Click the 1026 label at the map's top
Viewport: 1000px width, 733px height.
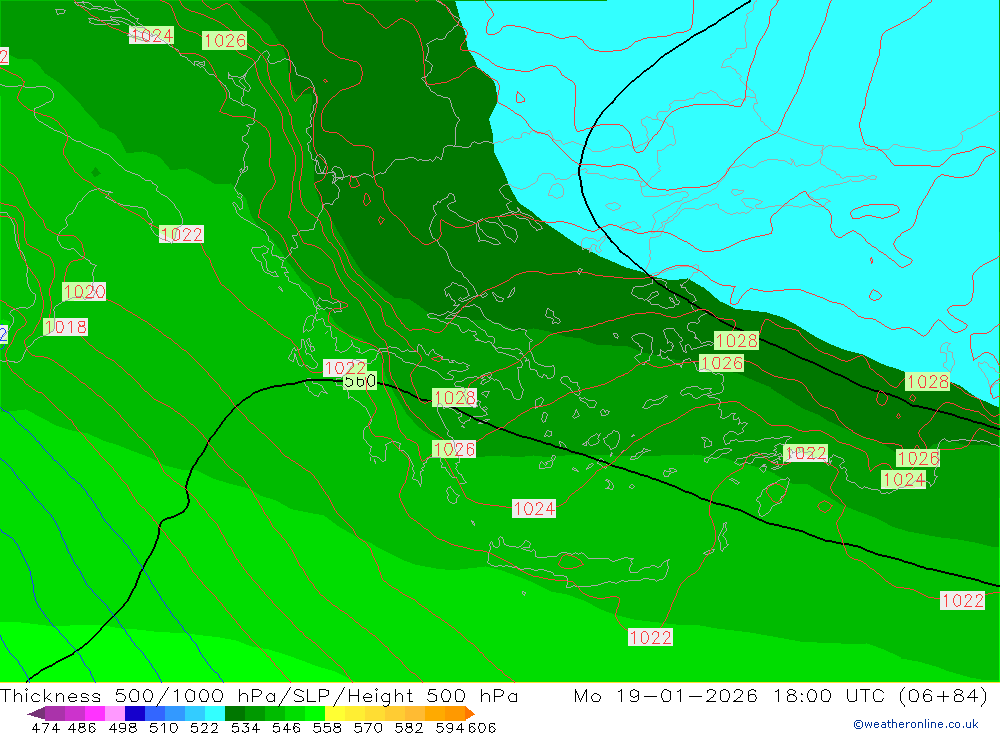224,40
